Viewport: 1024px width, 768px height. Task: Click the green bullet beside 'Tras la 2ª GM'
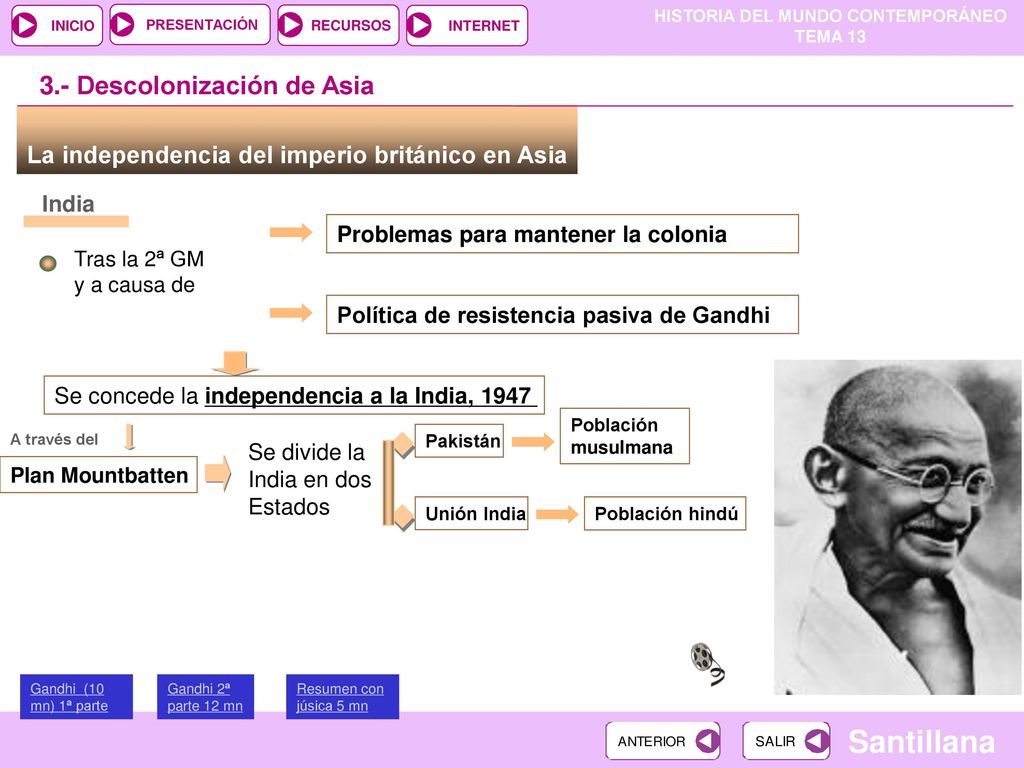[48, 263]
